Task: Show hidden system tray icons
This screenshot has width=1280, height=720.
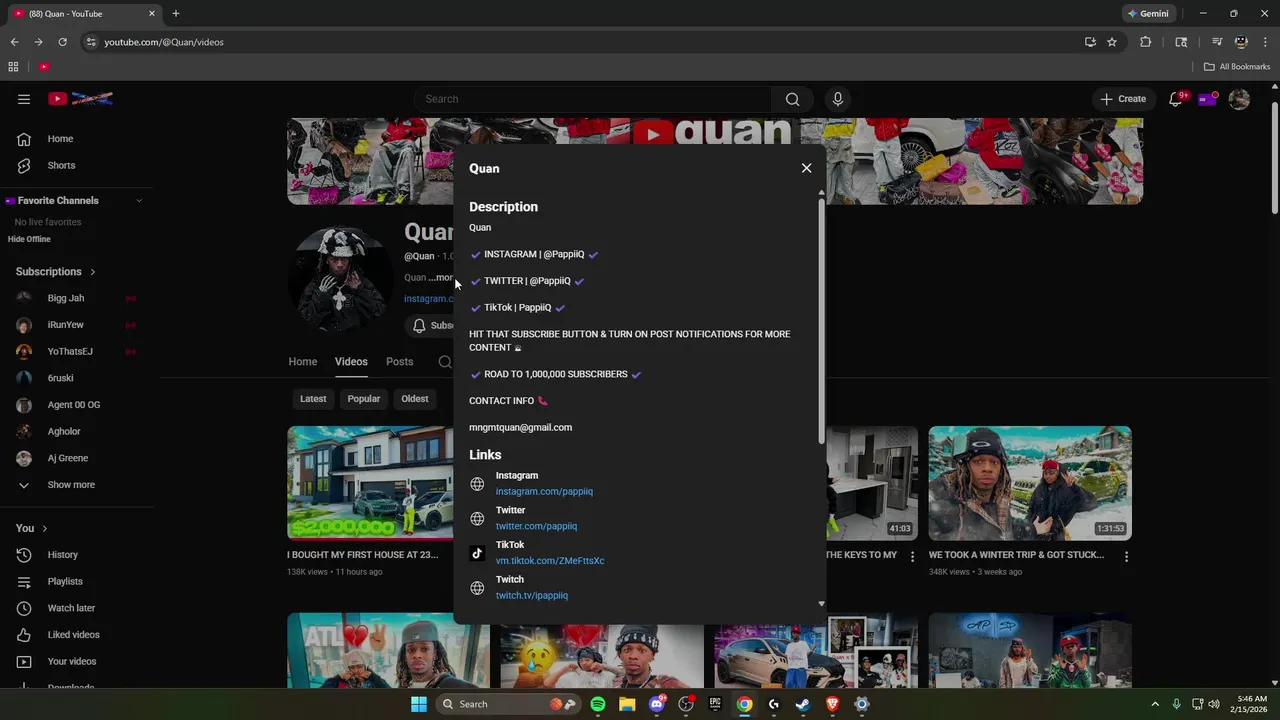Action: coord(1155,704)
